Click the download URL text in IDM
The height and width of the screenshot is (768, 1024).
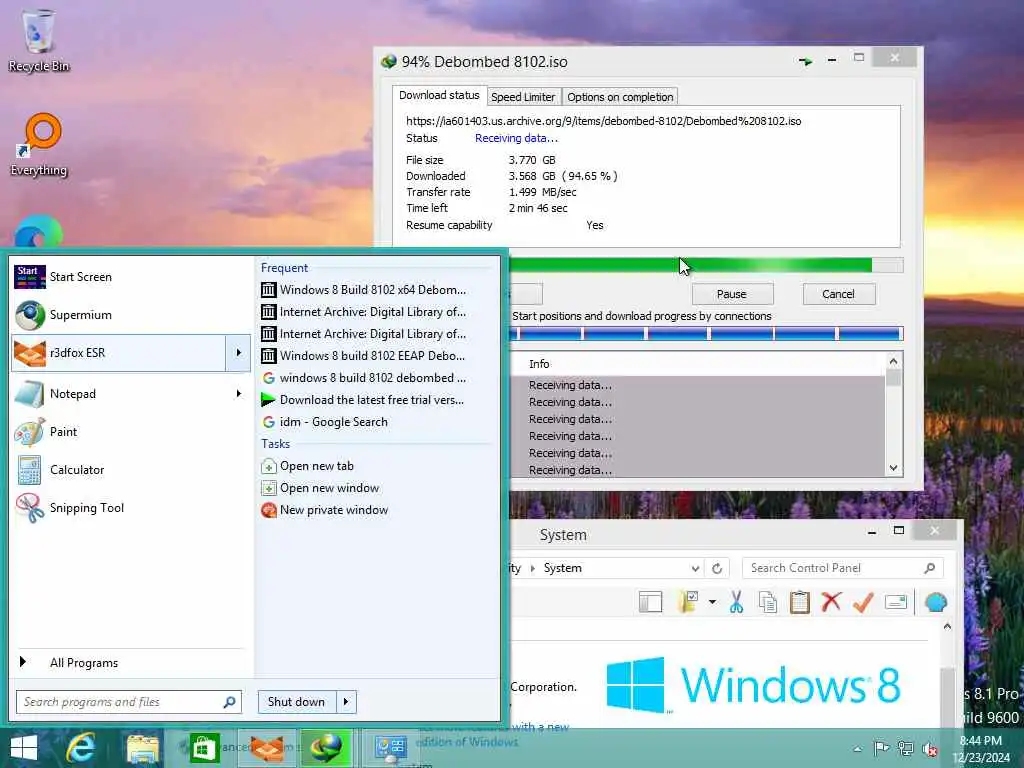click(603, 121)
